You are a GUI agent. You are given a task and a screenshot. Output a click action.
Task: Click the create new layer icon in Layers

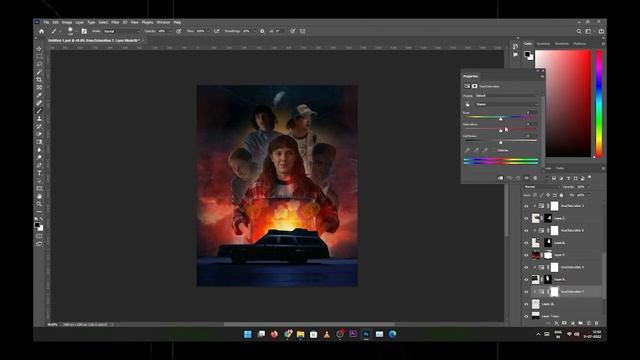pos(589,323)
